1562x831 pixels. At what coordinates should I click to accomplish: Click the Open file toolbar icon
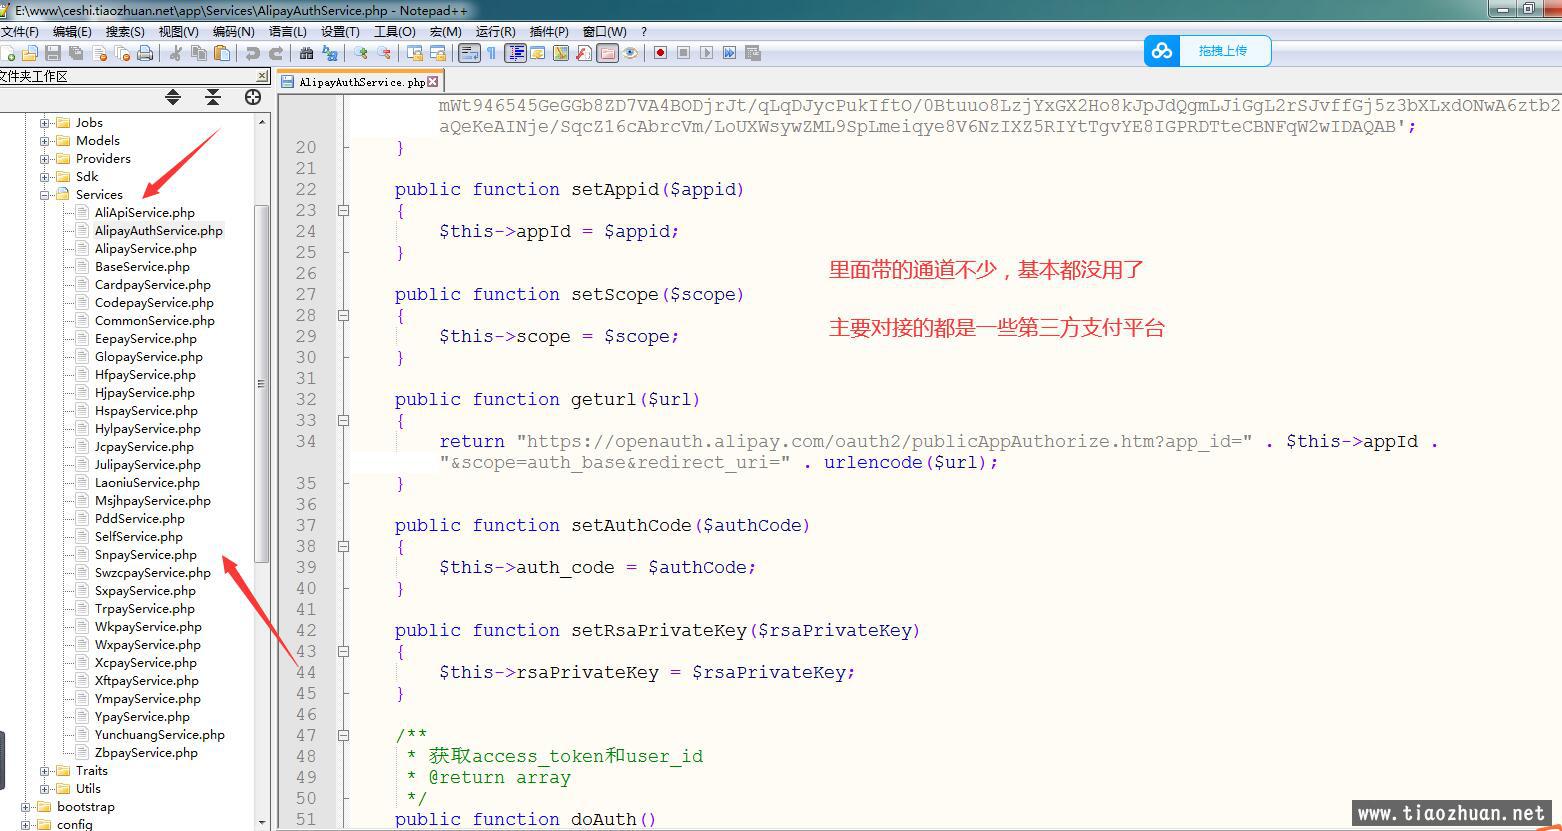30,53
